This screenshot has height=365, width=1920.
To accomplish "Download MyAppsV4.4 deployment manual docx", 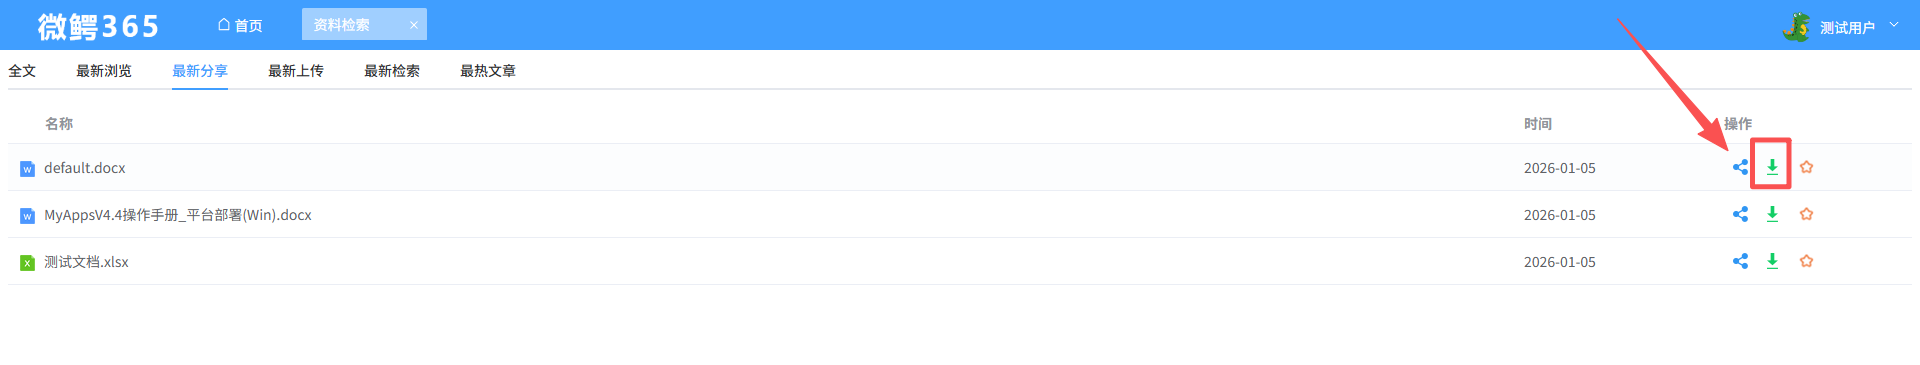I will click(x=1772, y=214).
